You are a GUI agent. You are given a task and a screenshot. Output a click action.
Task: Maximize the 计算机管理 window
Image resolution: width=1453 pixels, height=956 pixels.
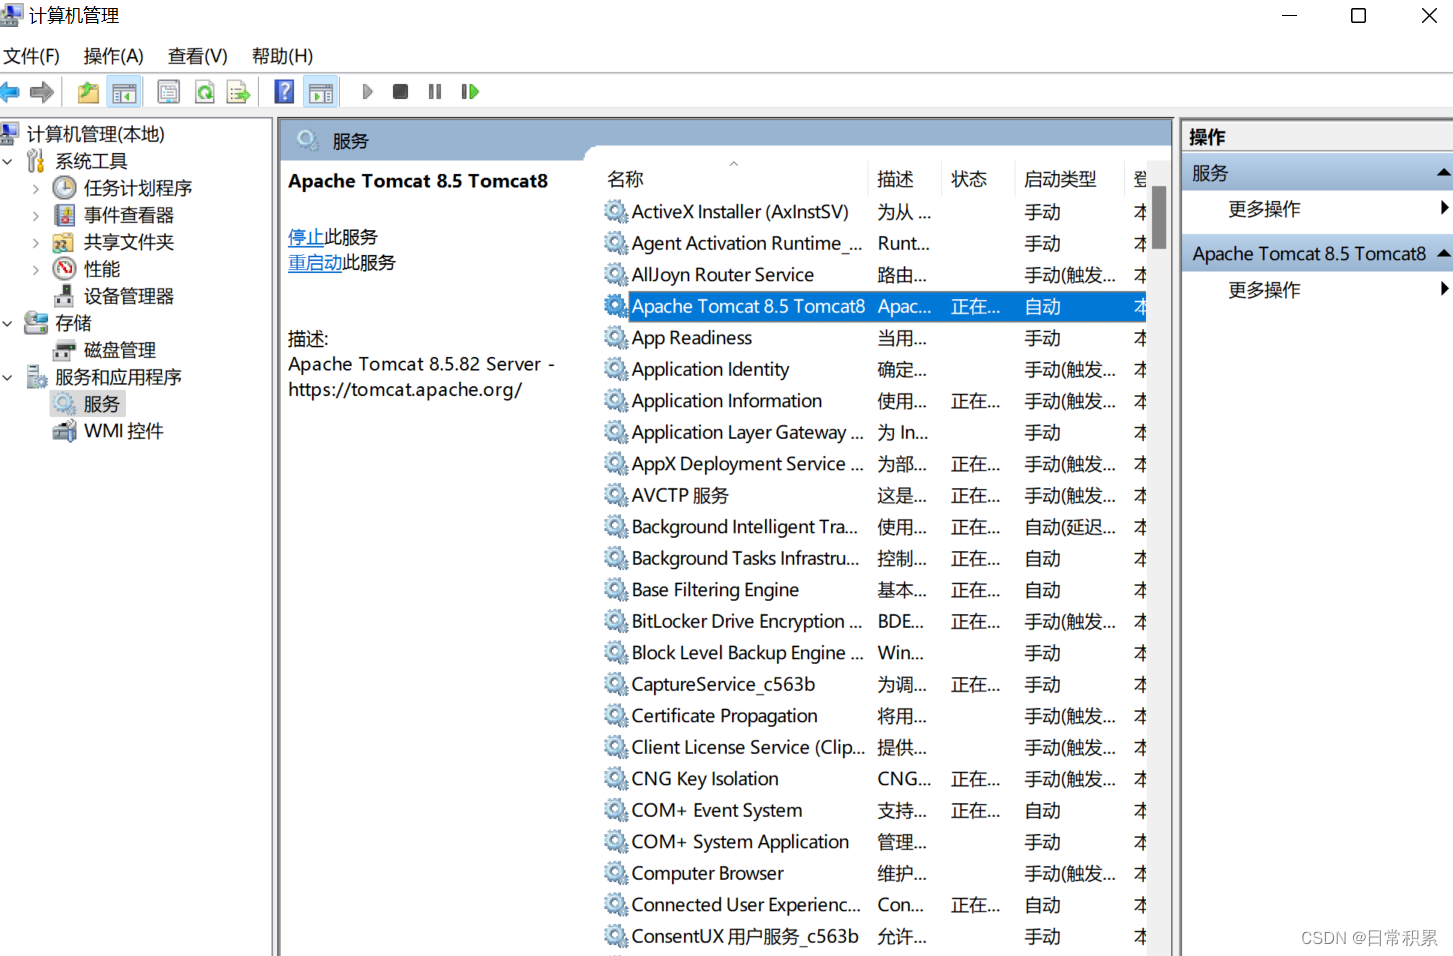[1358, 16]
